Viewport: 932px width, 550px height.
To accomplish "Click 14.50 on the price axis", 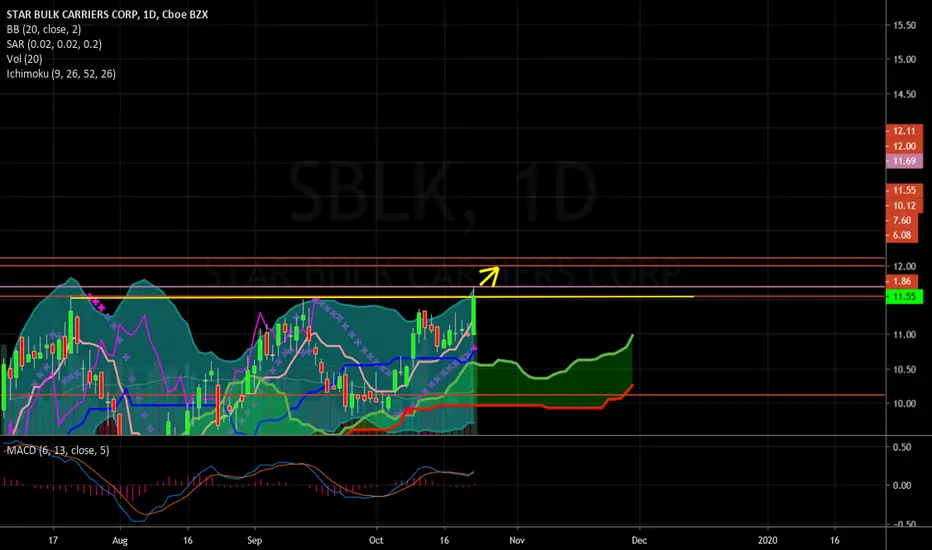I will [x=904, y=94].
